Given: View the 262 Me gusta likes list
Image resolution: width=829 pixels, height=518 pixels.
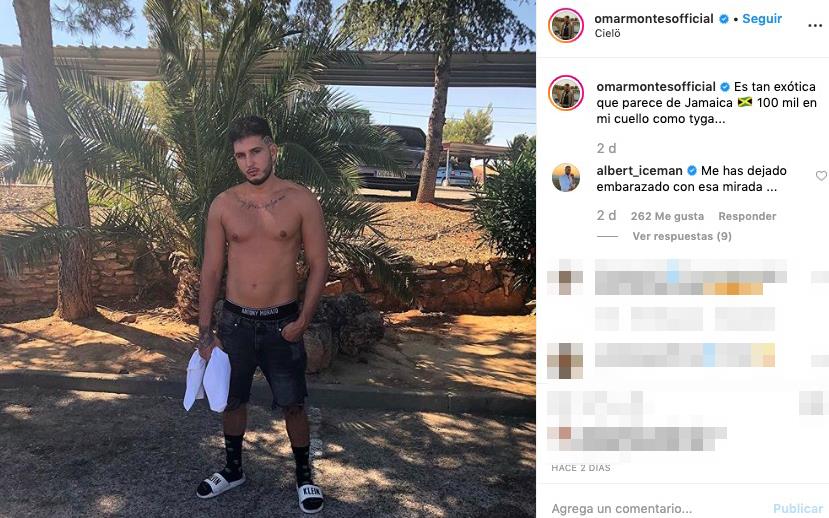Looking at the screenshot, I should point(667,216).
